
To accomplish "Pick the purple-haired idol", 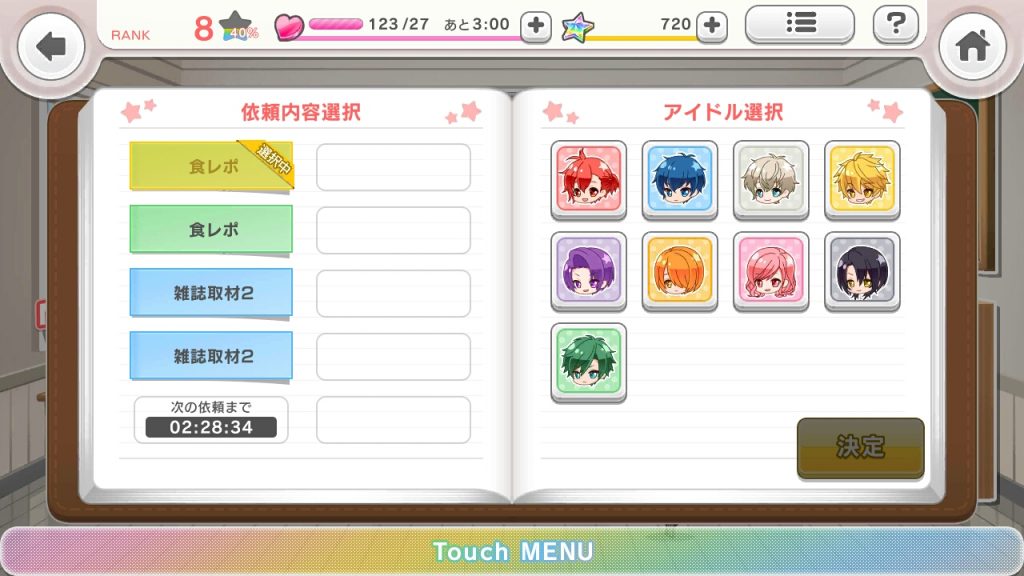I will click(588, 271).
